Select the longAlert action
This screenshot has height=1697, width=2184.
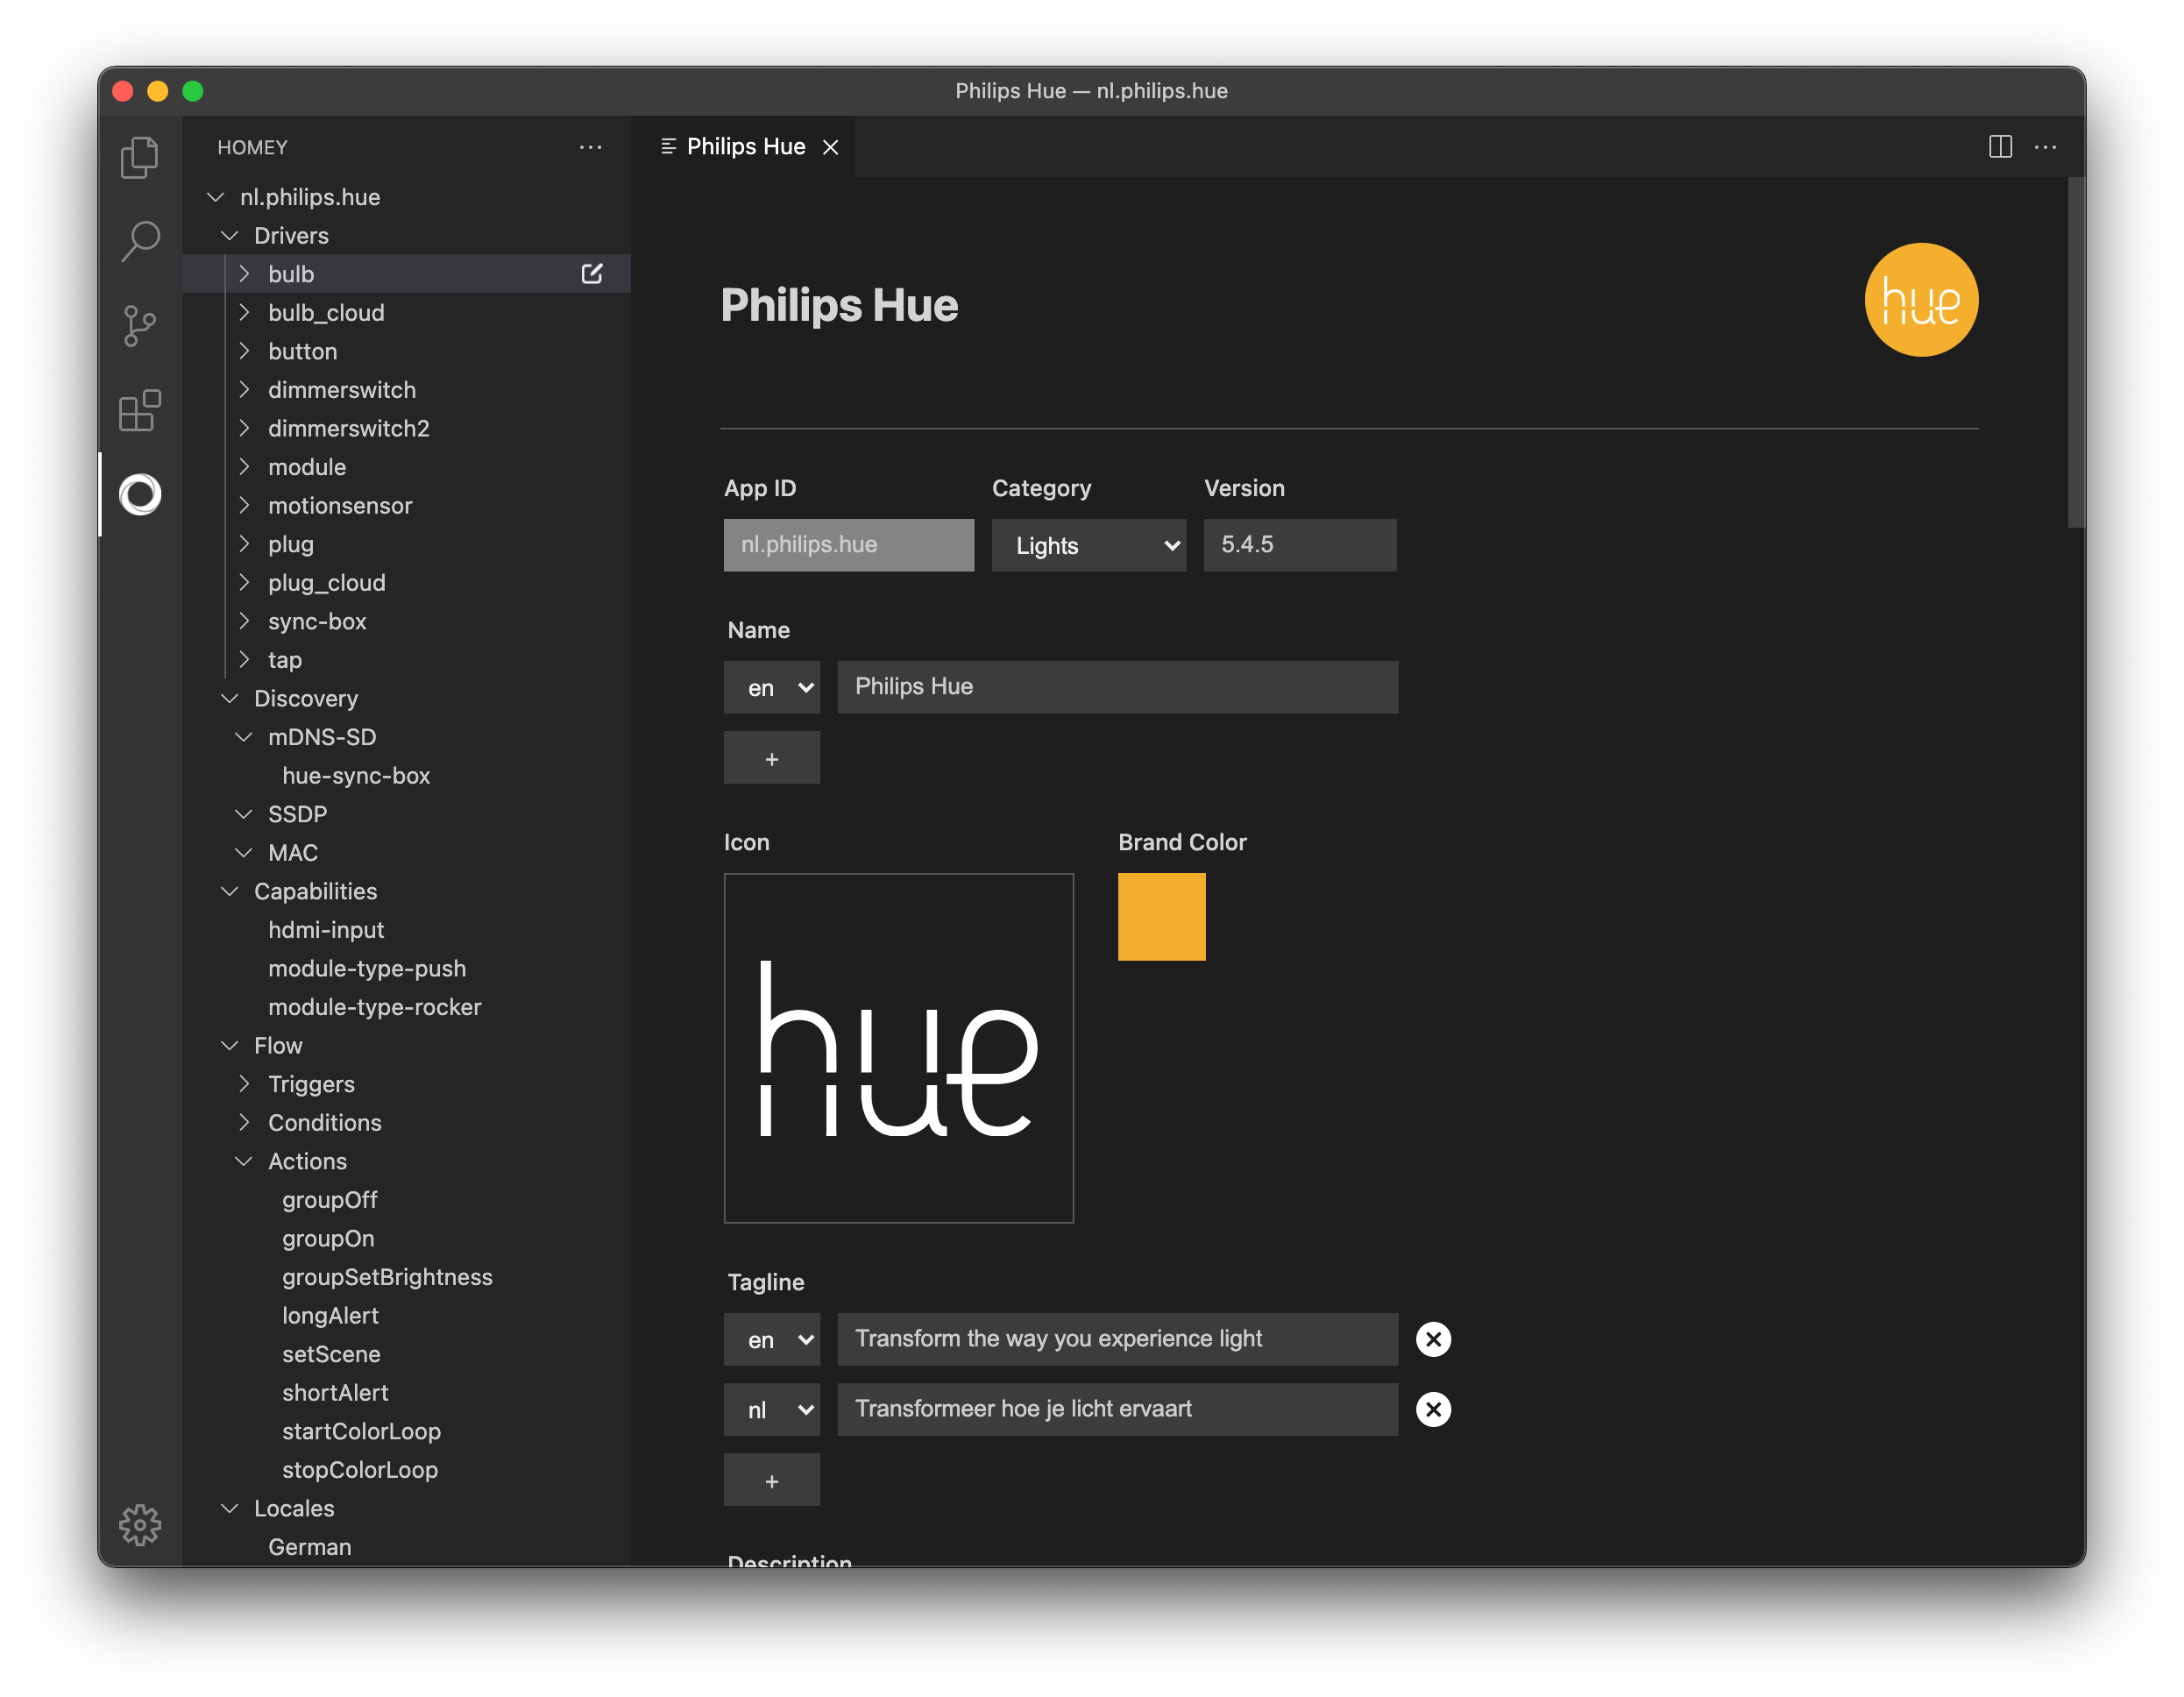[330, 1316]
